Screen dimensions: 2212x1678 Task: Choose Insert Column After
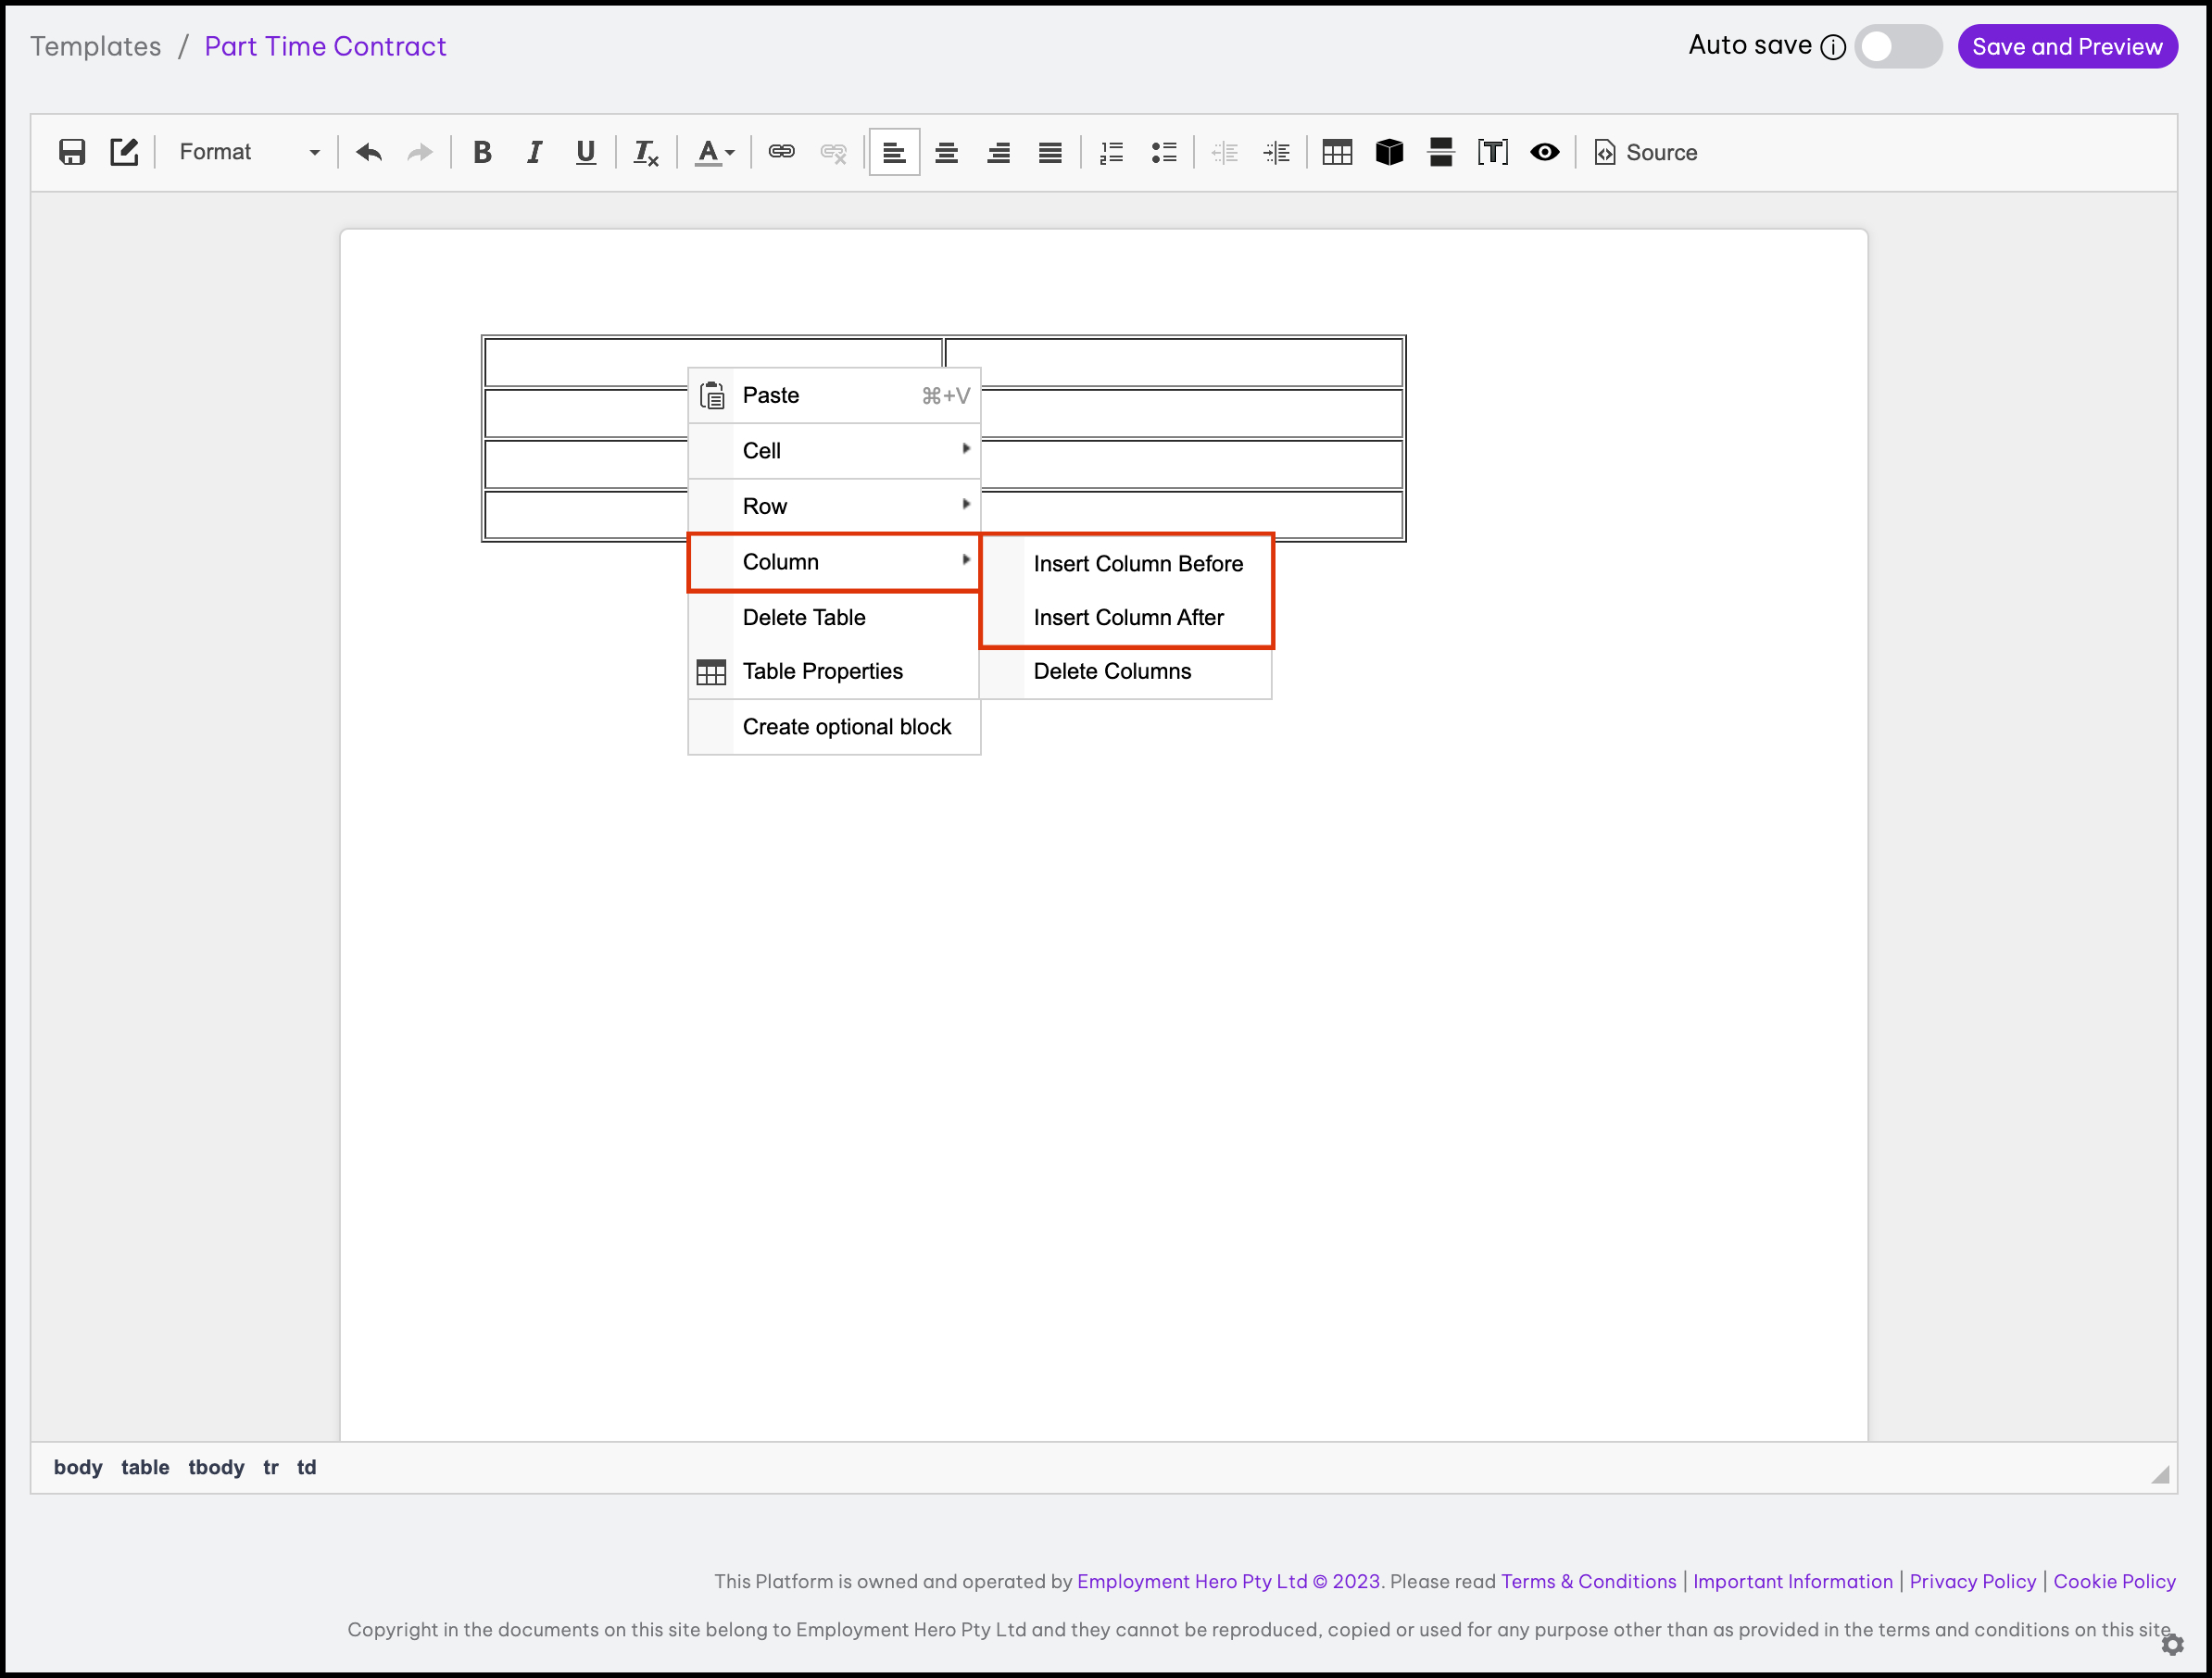(1128, 617)
